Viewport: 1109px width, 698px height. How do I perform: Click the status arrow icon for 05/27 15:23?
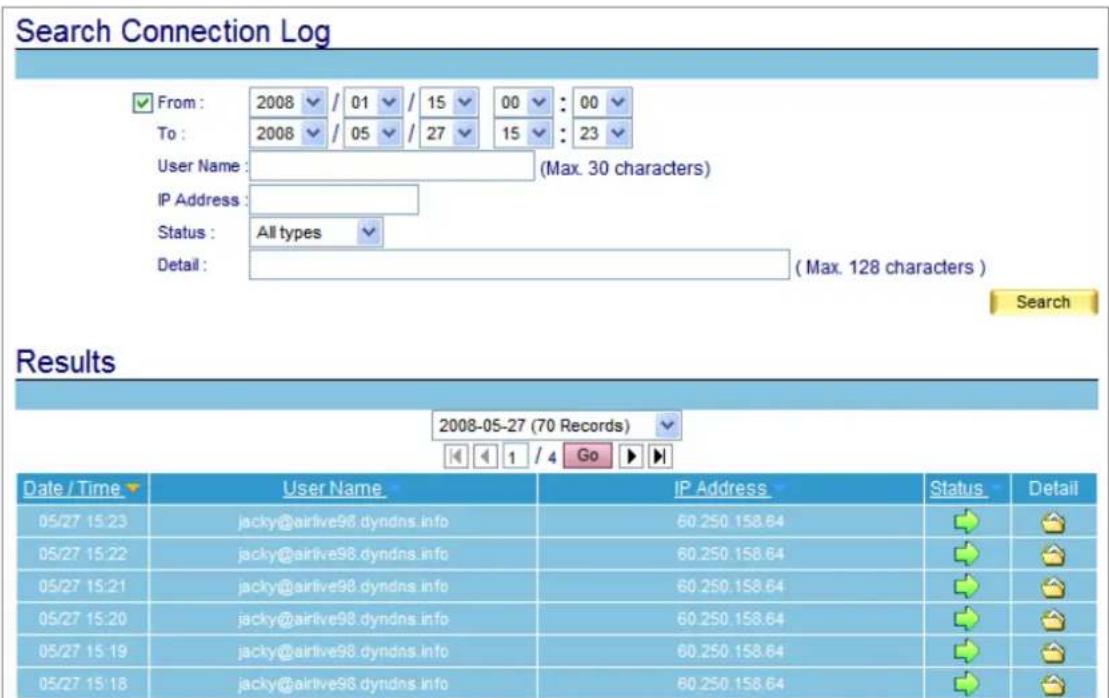click(966, 522)
